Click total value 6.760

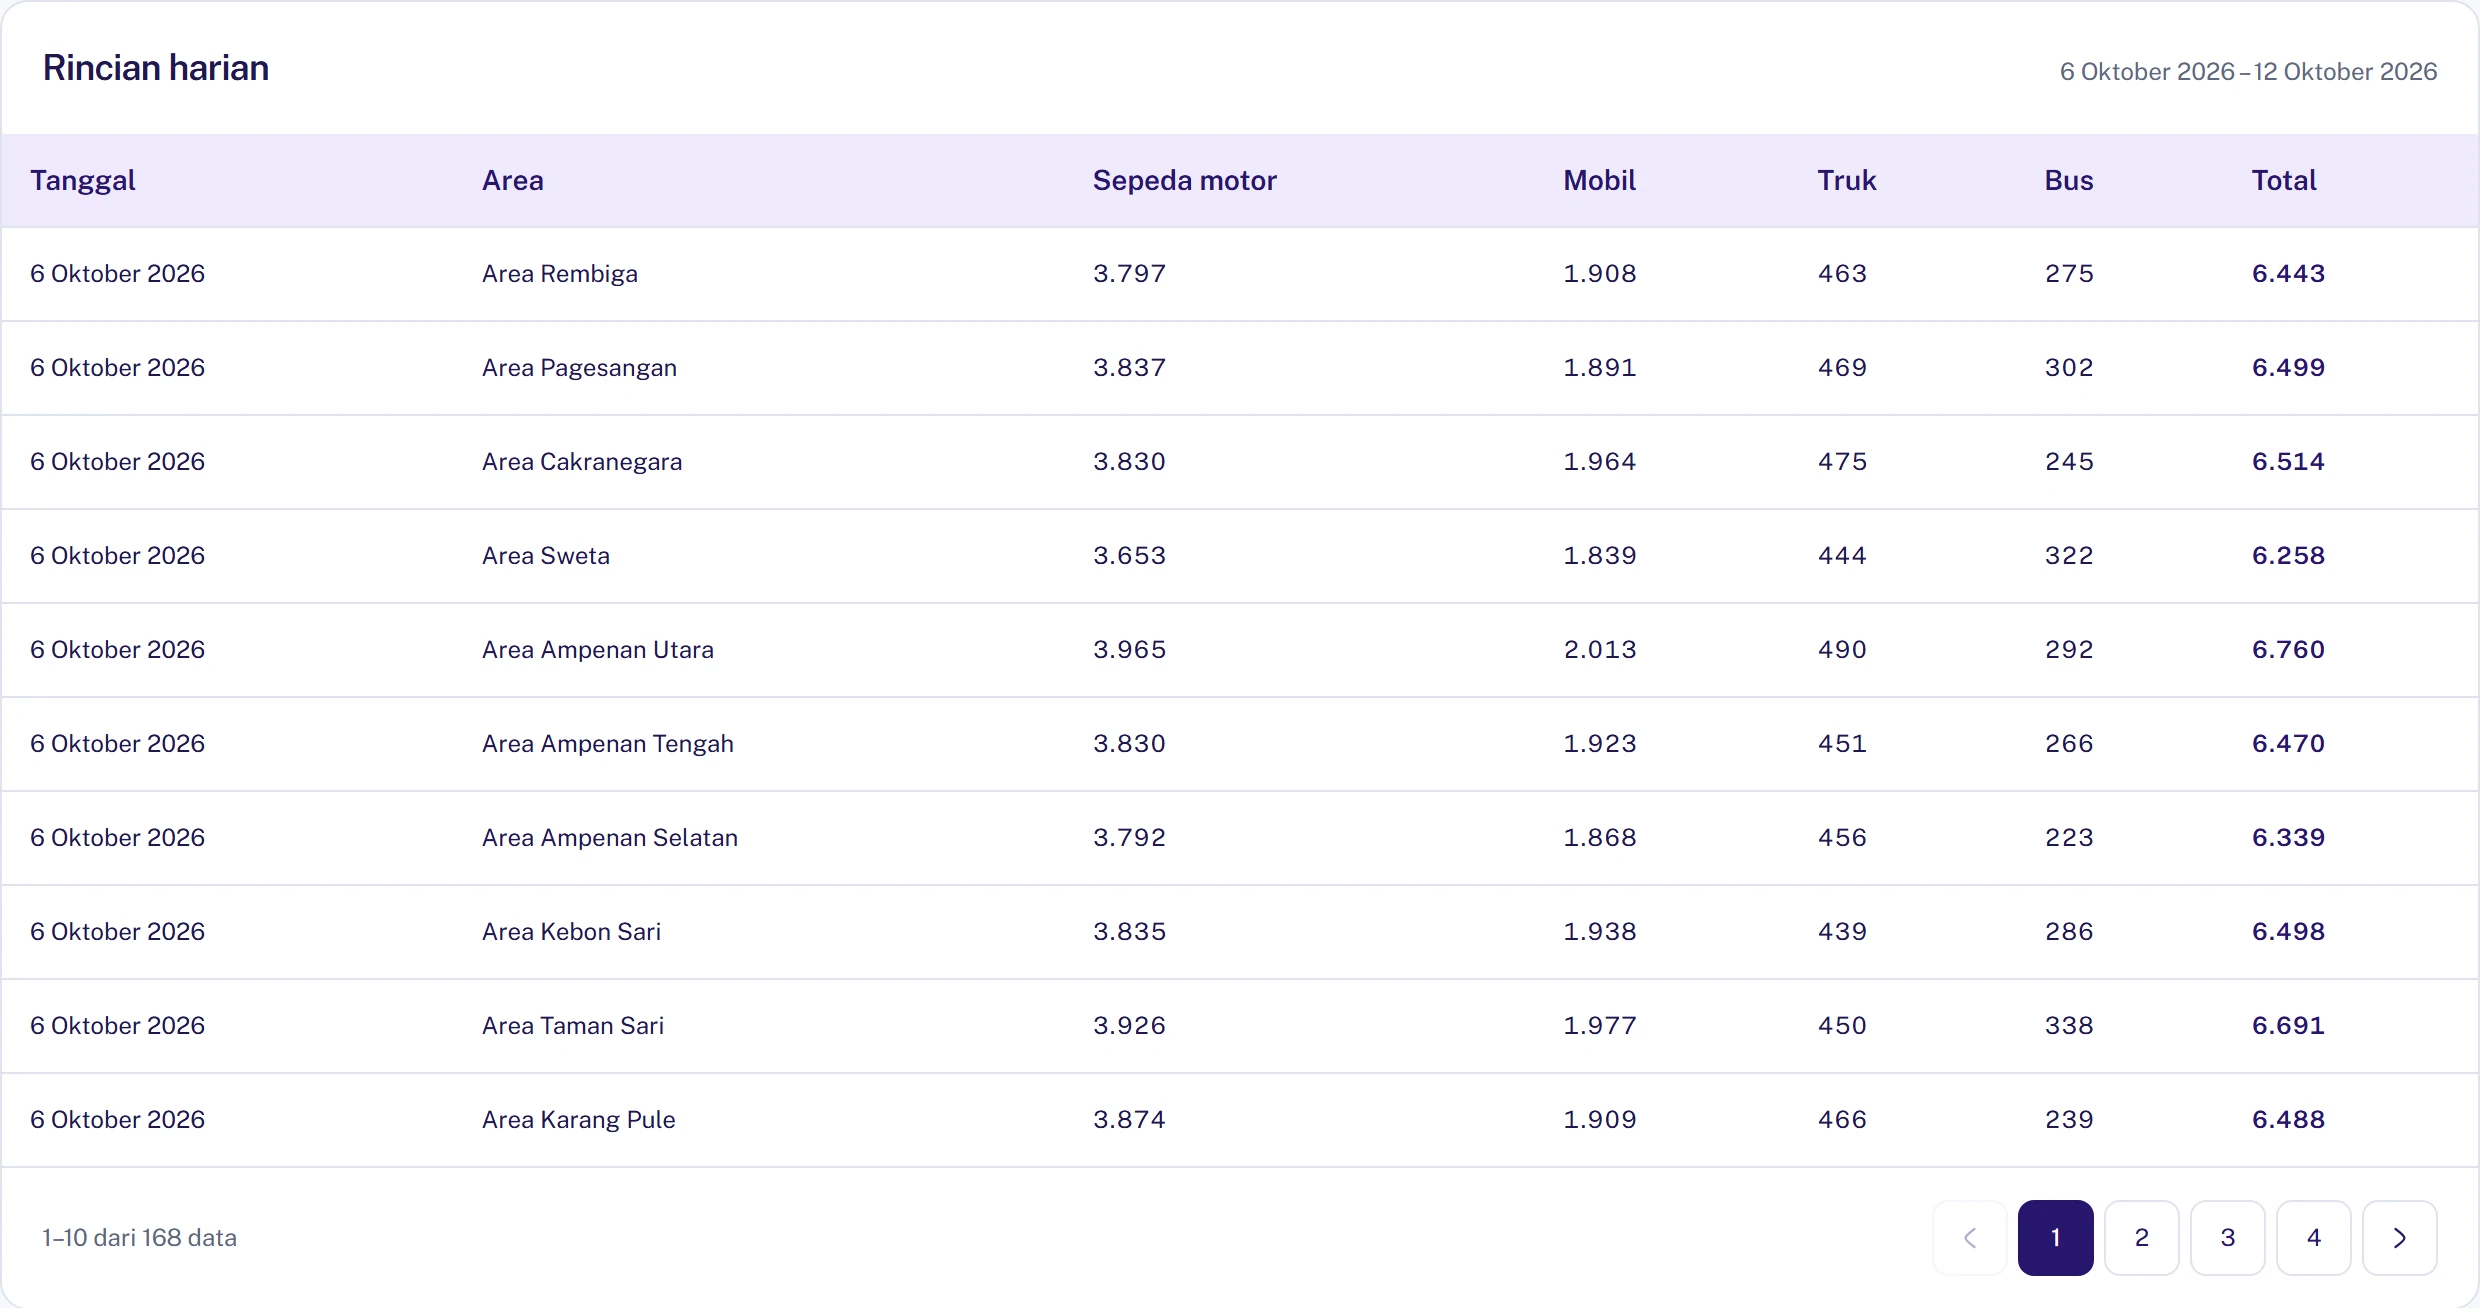click(2288, 650)
